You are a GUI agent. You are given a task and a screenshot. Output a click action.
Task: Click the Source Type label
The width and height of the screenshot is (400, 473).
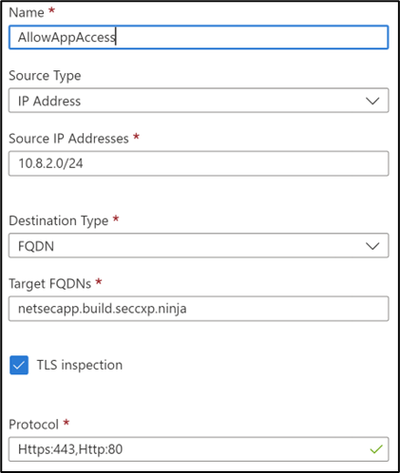click(45, 76)
